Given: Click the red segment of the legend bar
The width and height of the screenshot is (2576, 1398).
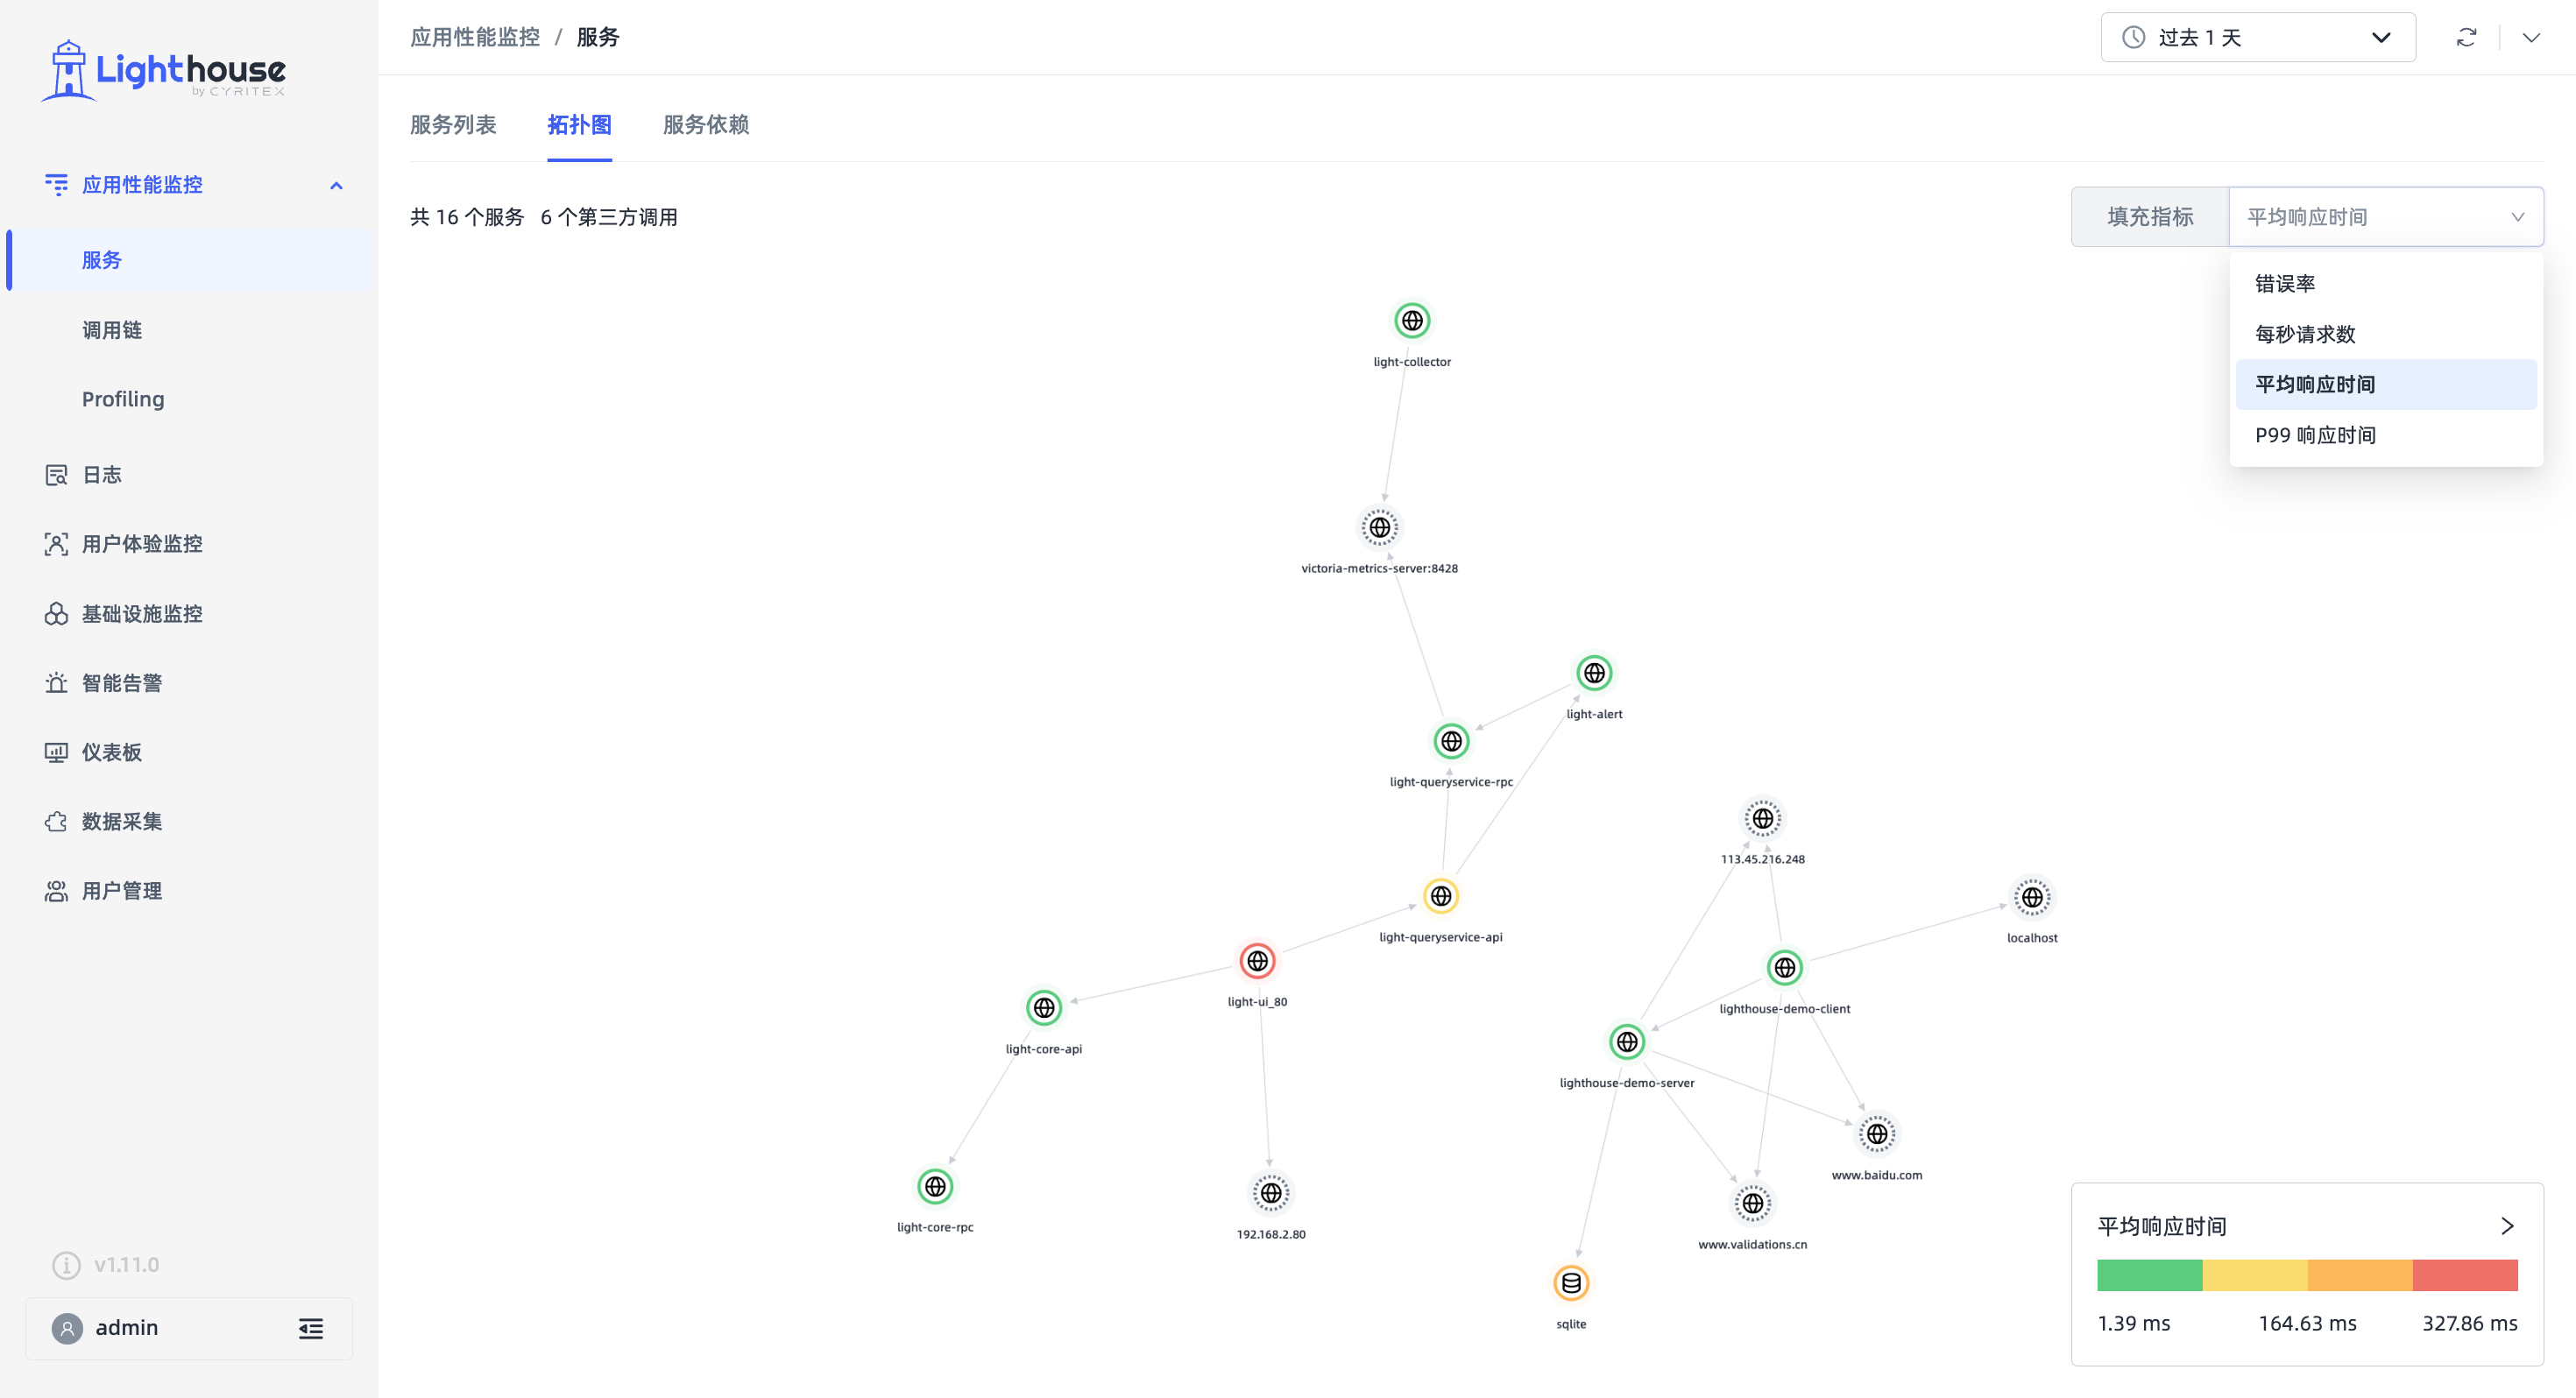Looking at the screenshot, I should (2465, 1275).
